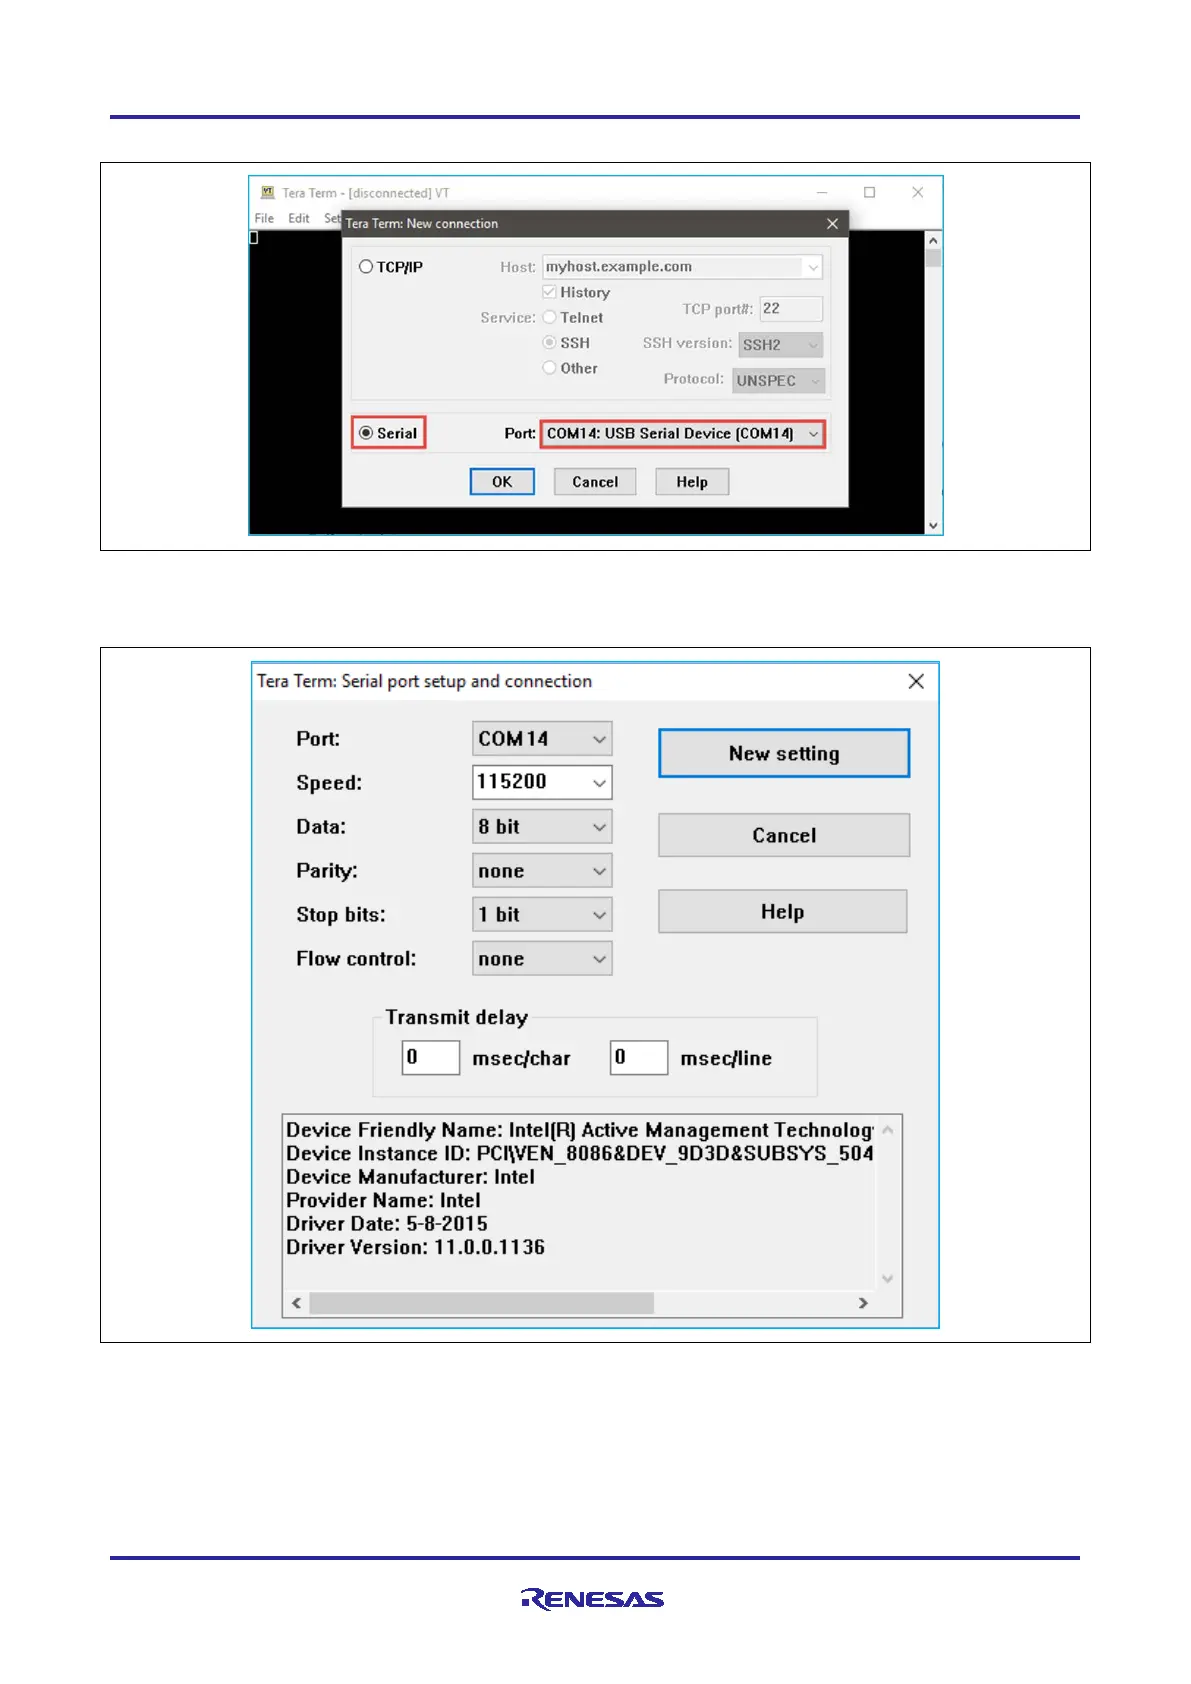The image size is (1191, 1684).
Task: Click the device info scroll-right arrow
Action: point(863,1303)
